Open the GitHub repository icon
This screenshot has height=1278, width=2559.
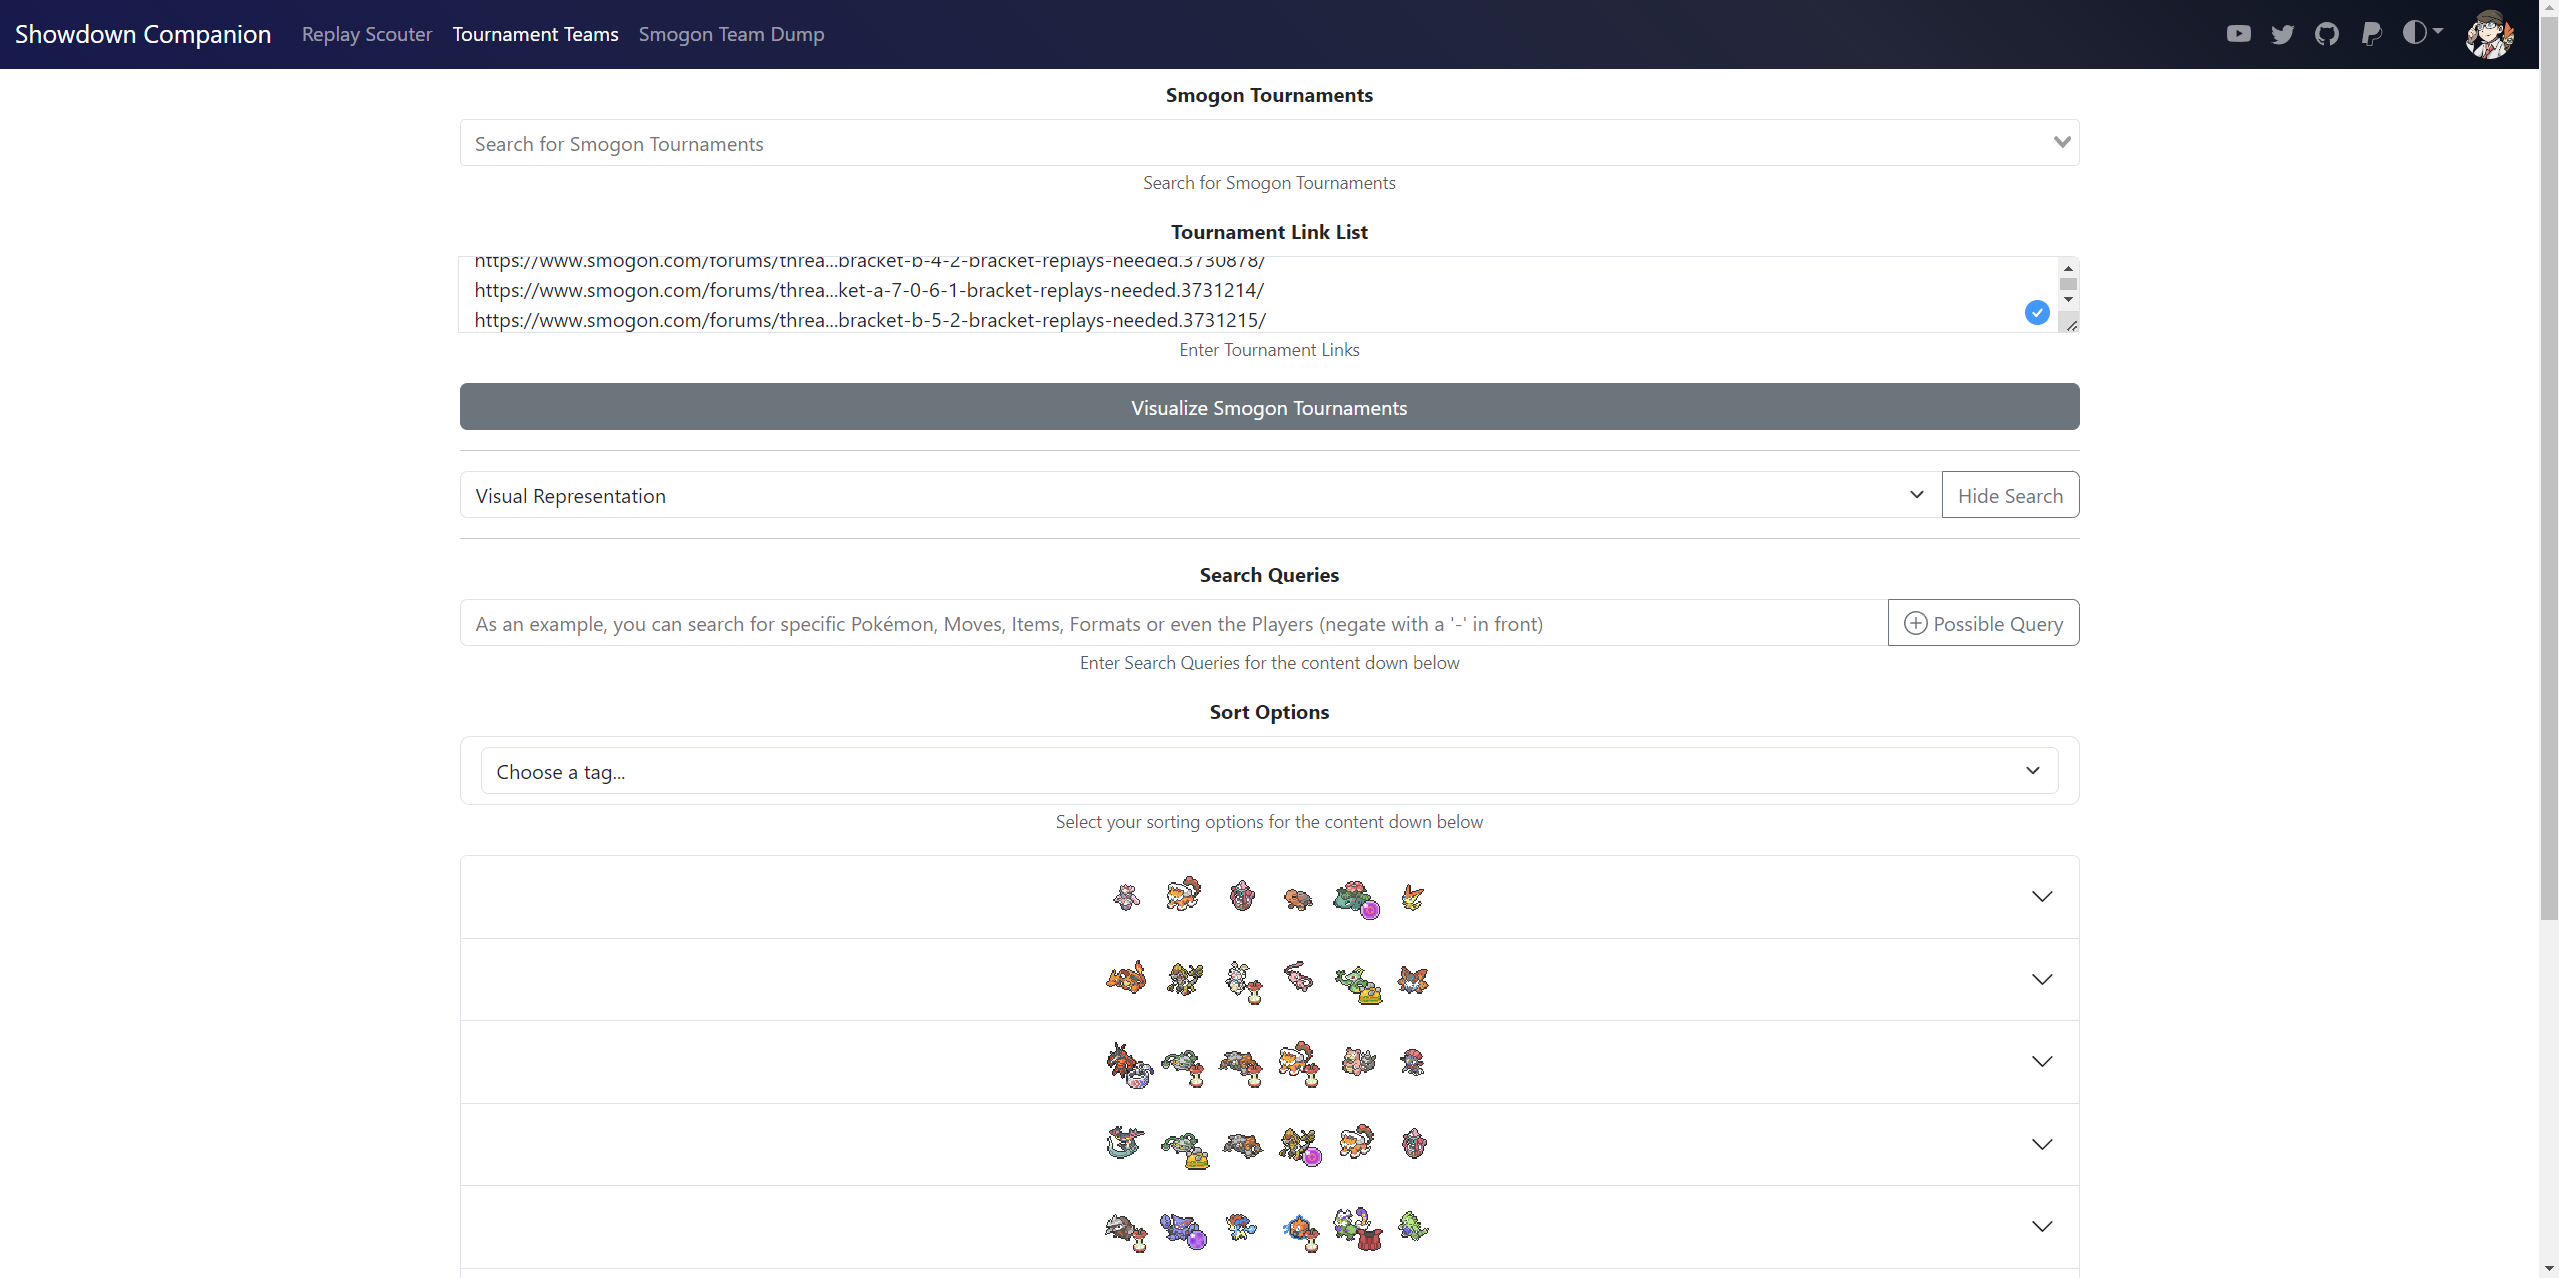click(x=2326, y=34)
